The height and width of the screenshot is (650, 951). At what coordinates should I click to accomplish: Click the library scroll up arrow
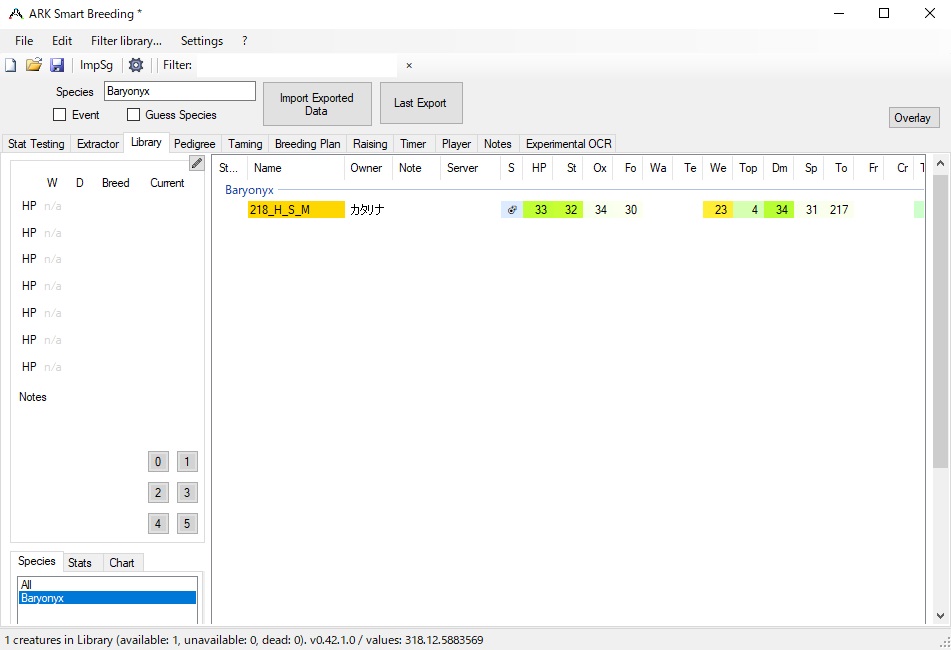940,164
